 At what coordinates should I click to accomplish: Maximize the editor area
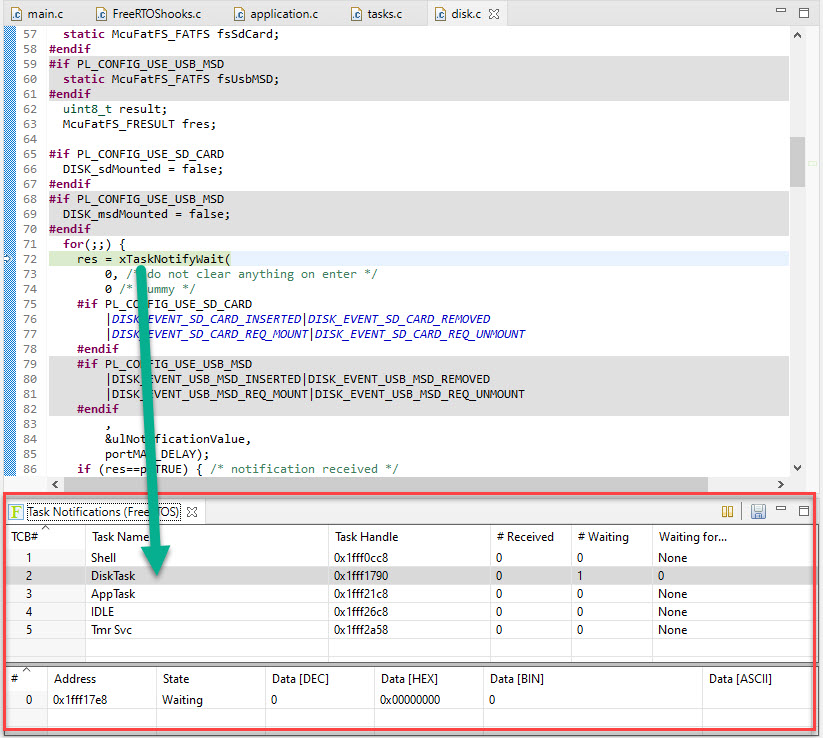pyautogui.click(x=803, y=13)
